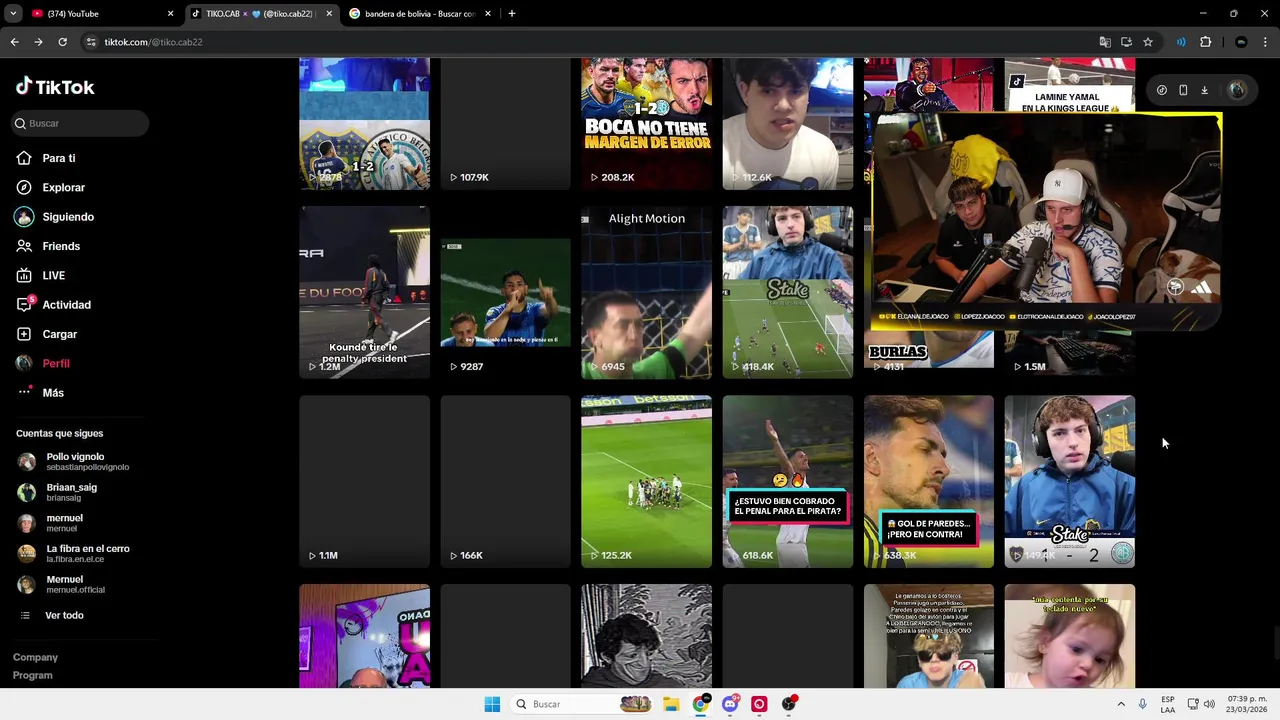Open Discord from the taskbar
The image size is (1280, 720).
click(x=730, y=704)
